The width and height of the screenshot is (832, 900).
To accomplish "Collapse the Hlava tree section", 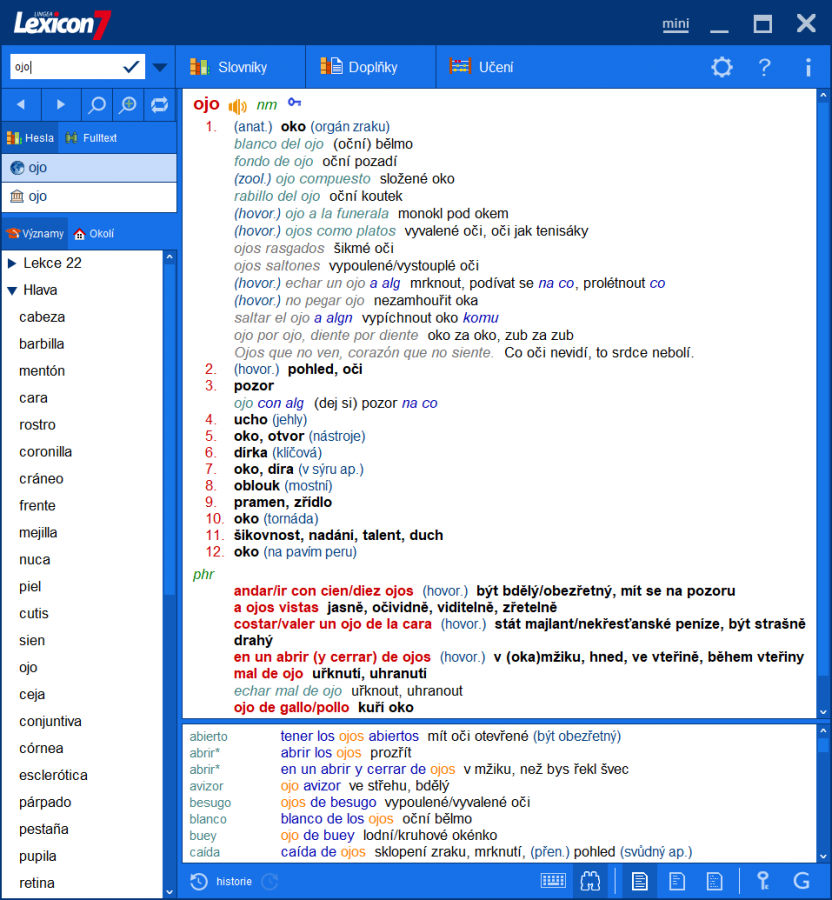I will [x=12, y=290].
